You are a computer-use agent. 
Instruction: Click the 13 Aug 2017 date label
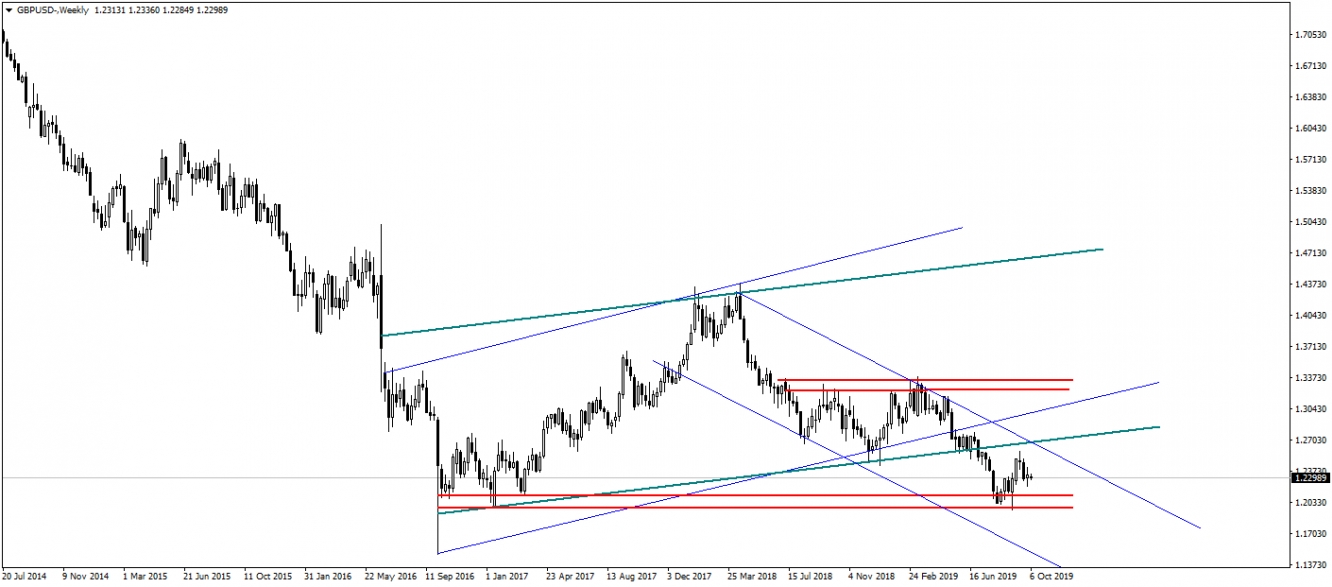[634, 577]
